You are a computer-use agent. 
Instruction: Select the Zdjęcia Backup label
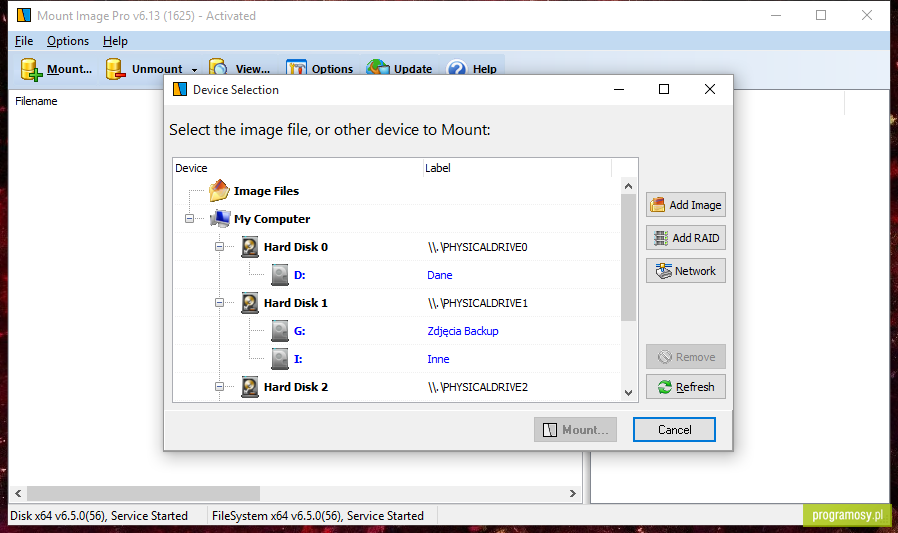coord(463,331)
